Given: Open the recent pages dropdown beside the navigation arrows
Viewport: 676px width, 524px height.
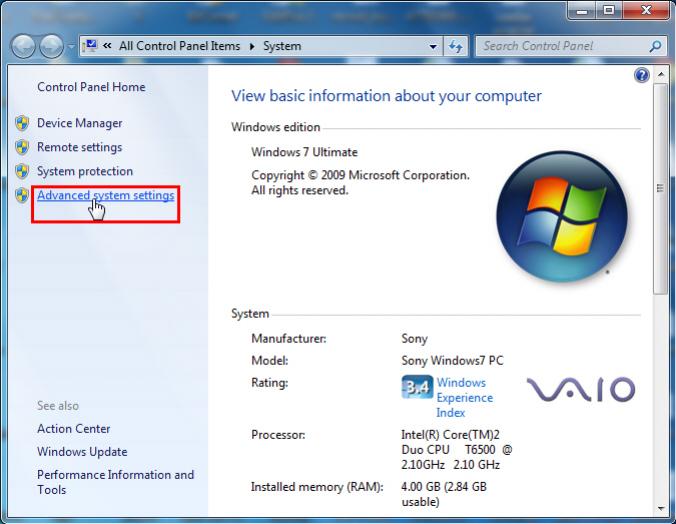Looking at the screenshot, I should (x=71, y=46).
